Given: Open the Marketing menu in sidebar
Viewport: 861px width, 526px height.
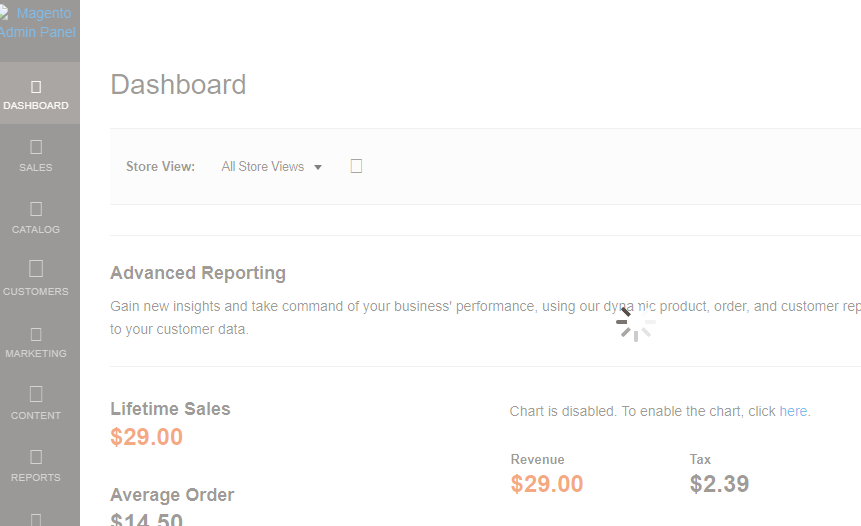Looking at the screenshot, I should [36, 342].
